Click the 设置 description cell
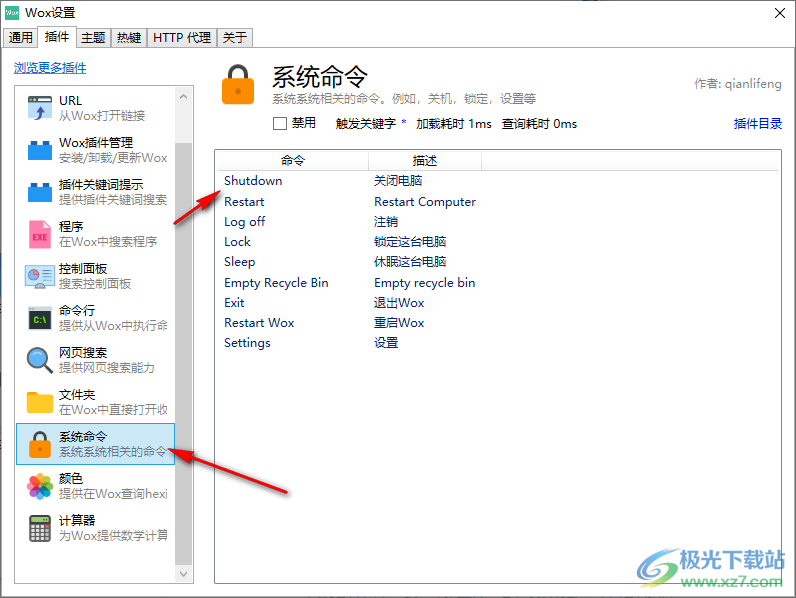Viewport: 796px width, 598px height. coord(386,343)
